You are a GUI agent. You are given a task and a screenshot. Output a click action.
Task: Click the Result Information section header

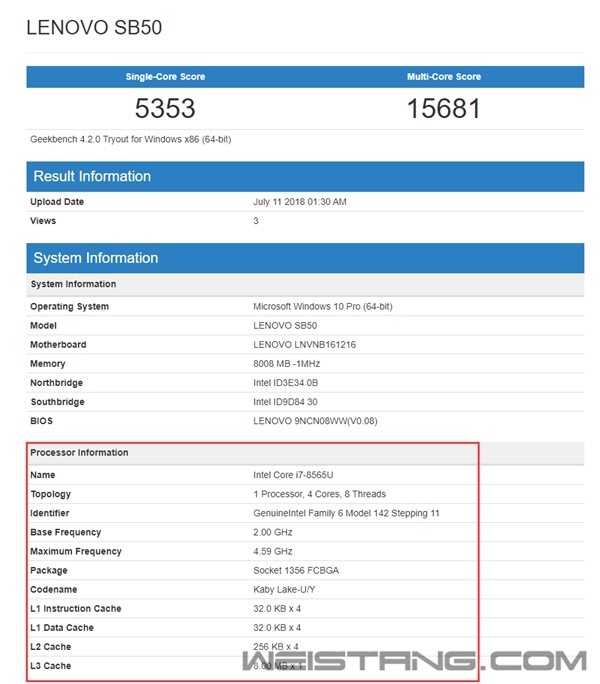coord(305,176)
